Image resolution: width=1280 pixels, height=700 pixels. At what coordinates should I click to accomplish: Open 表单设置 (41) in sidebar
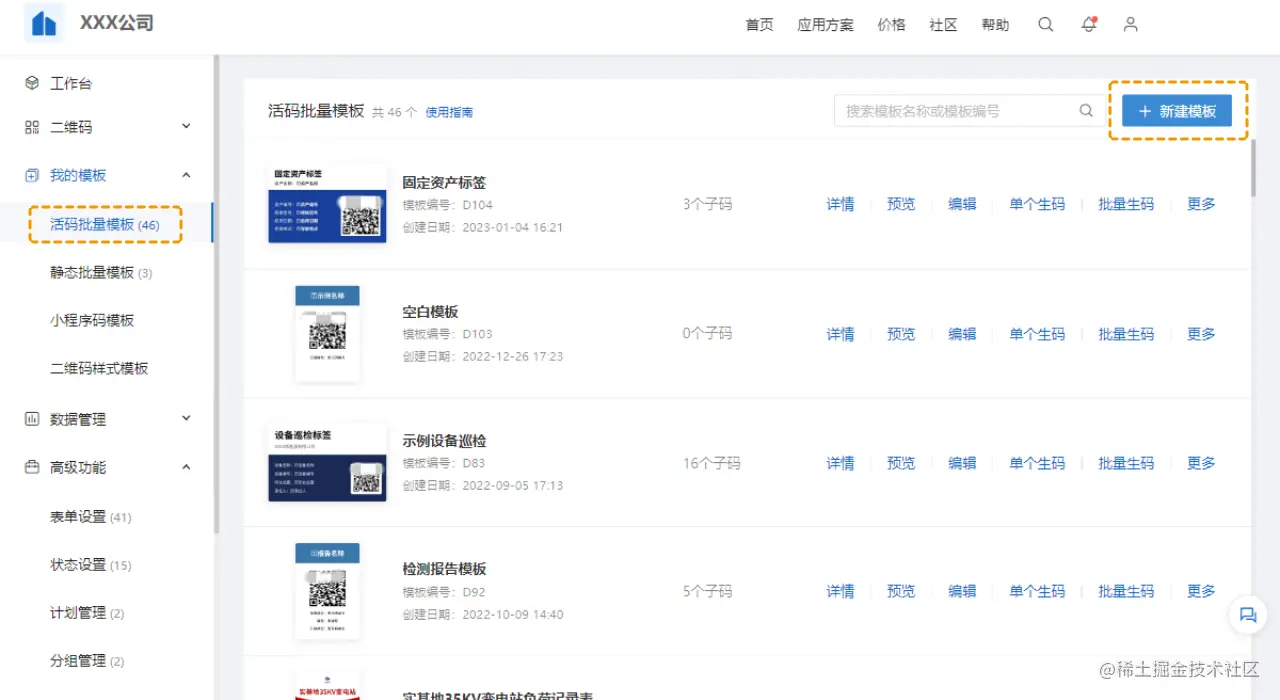pyautogui.click(x=91, y=517)
